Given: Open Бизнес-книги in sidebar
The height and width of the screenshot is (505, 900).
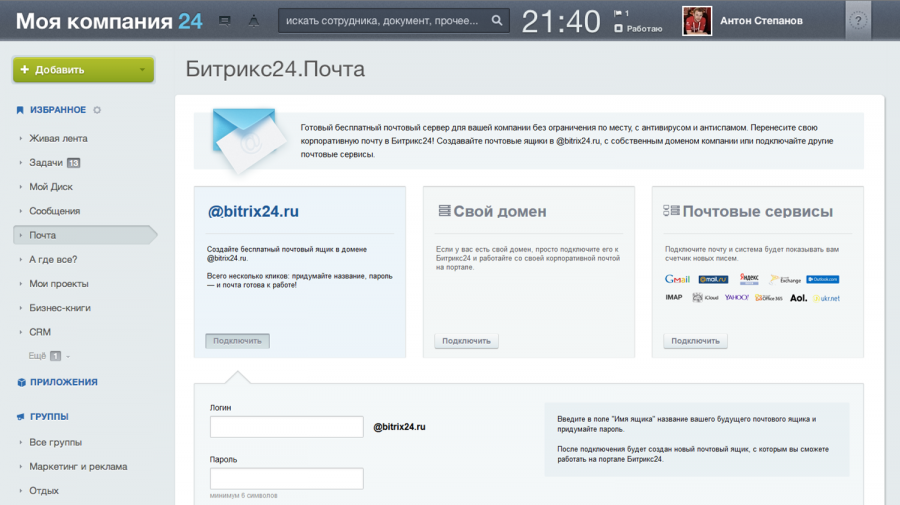Looking at the screenshot, I should (60, 308).
